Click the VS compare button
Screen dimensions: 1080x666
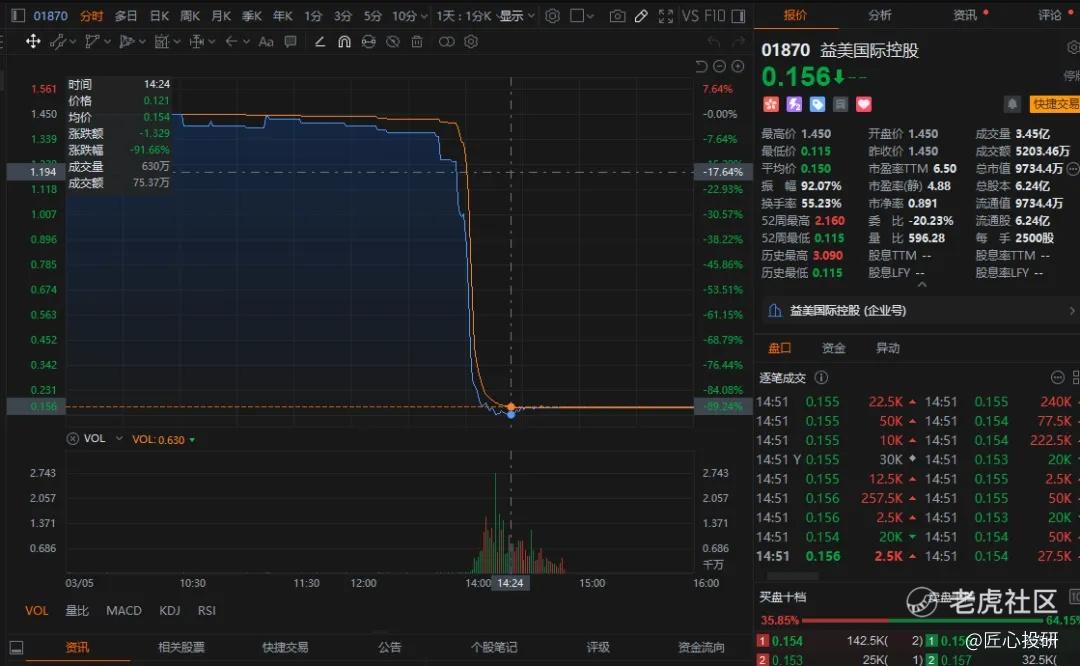(x=690, y=15)
